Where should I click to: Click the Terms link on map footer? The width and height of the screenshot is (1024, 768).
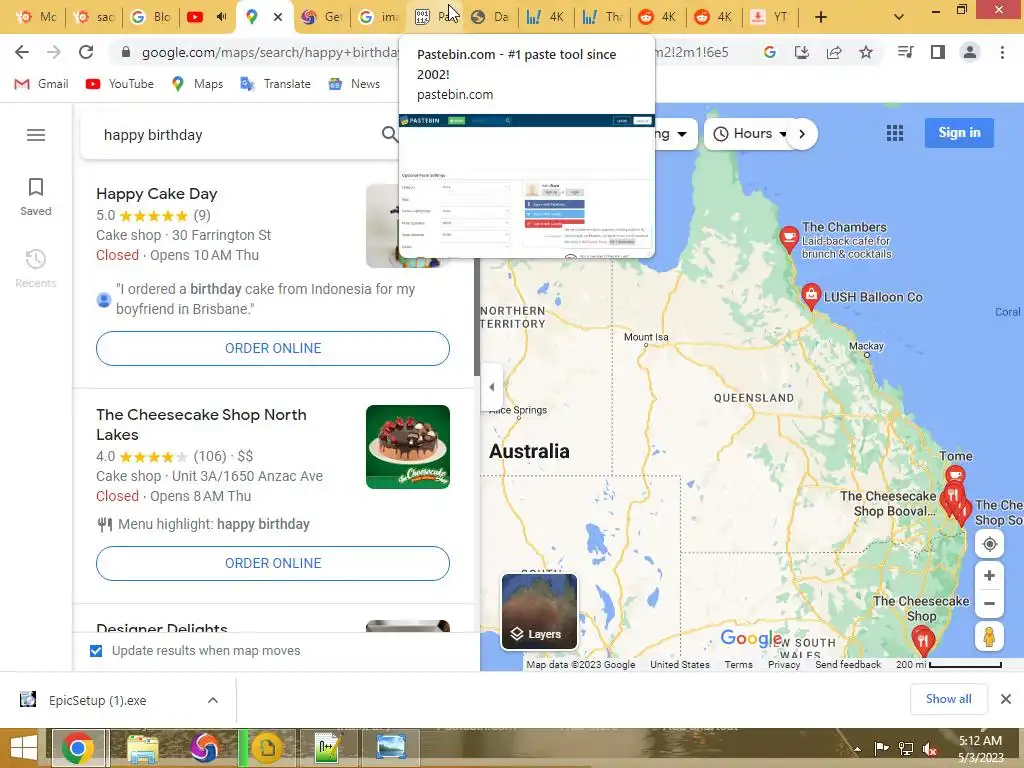[x=739, y=664]
